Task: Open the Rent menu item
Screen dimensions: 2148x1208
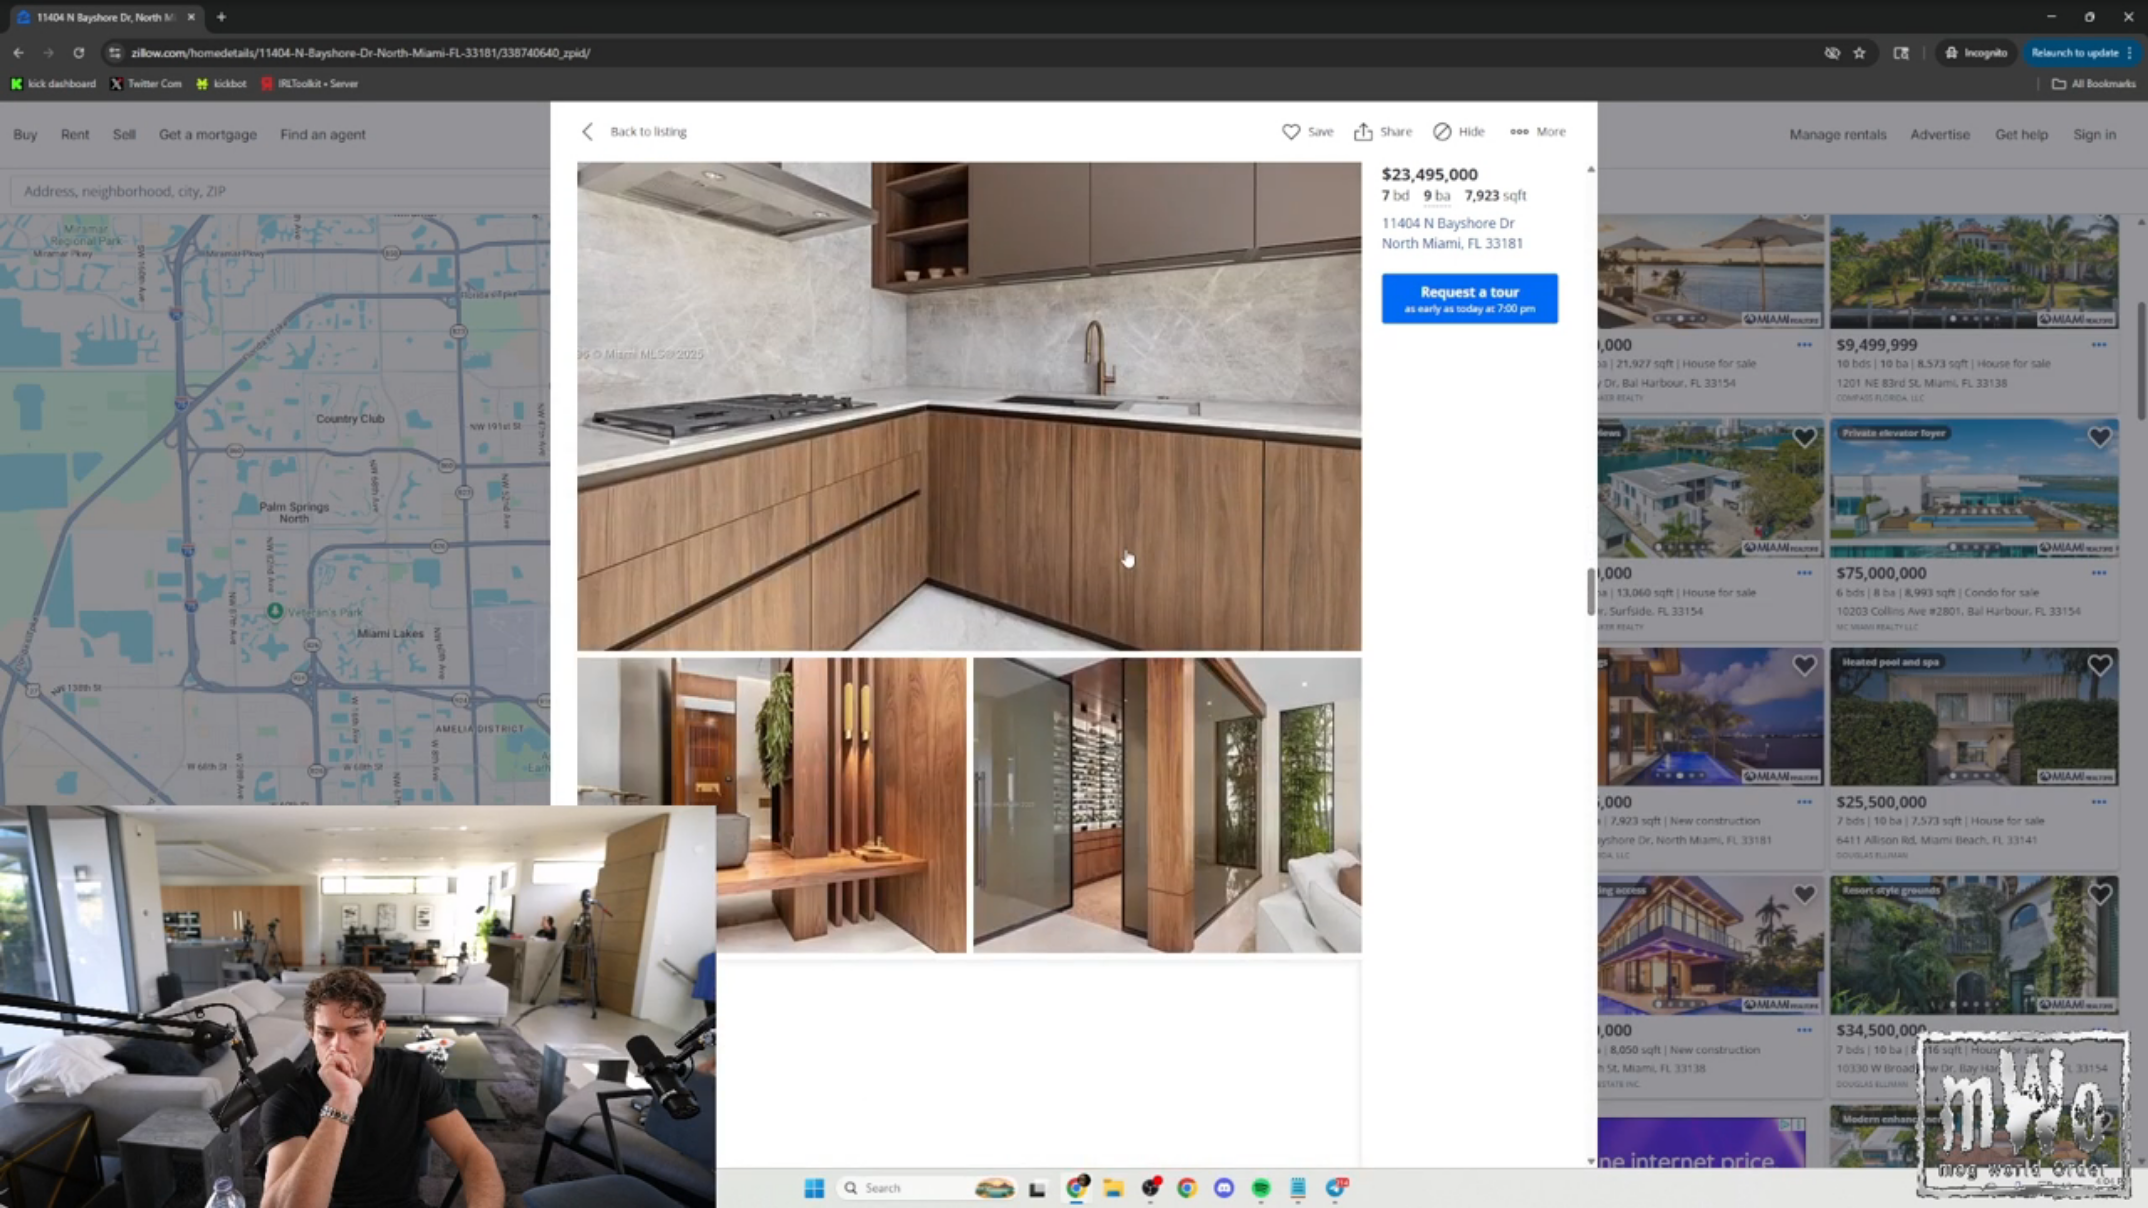Action: point(75,134)
